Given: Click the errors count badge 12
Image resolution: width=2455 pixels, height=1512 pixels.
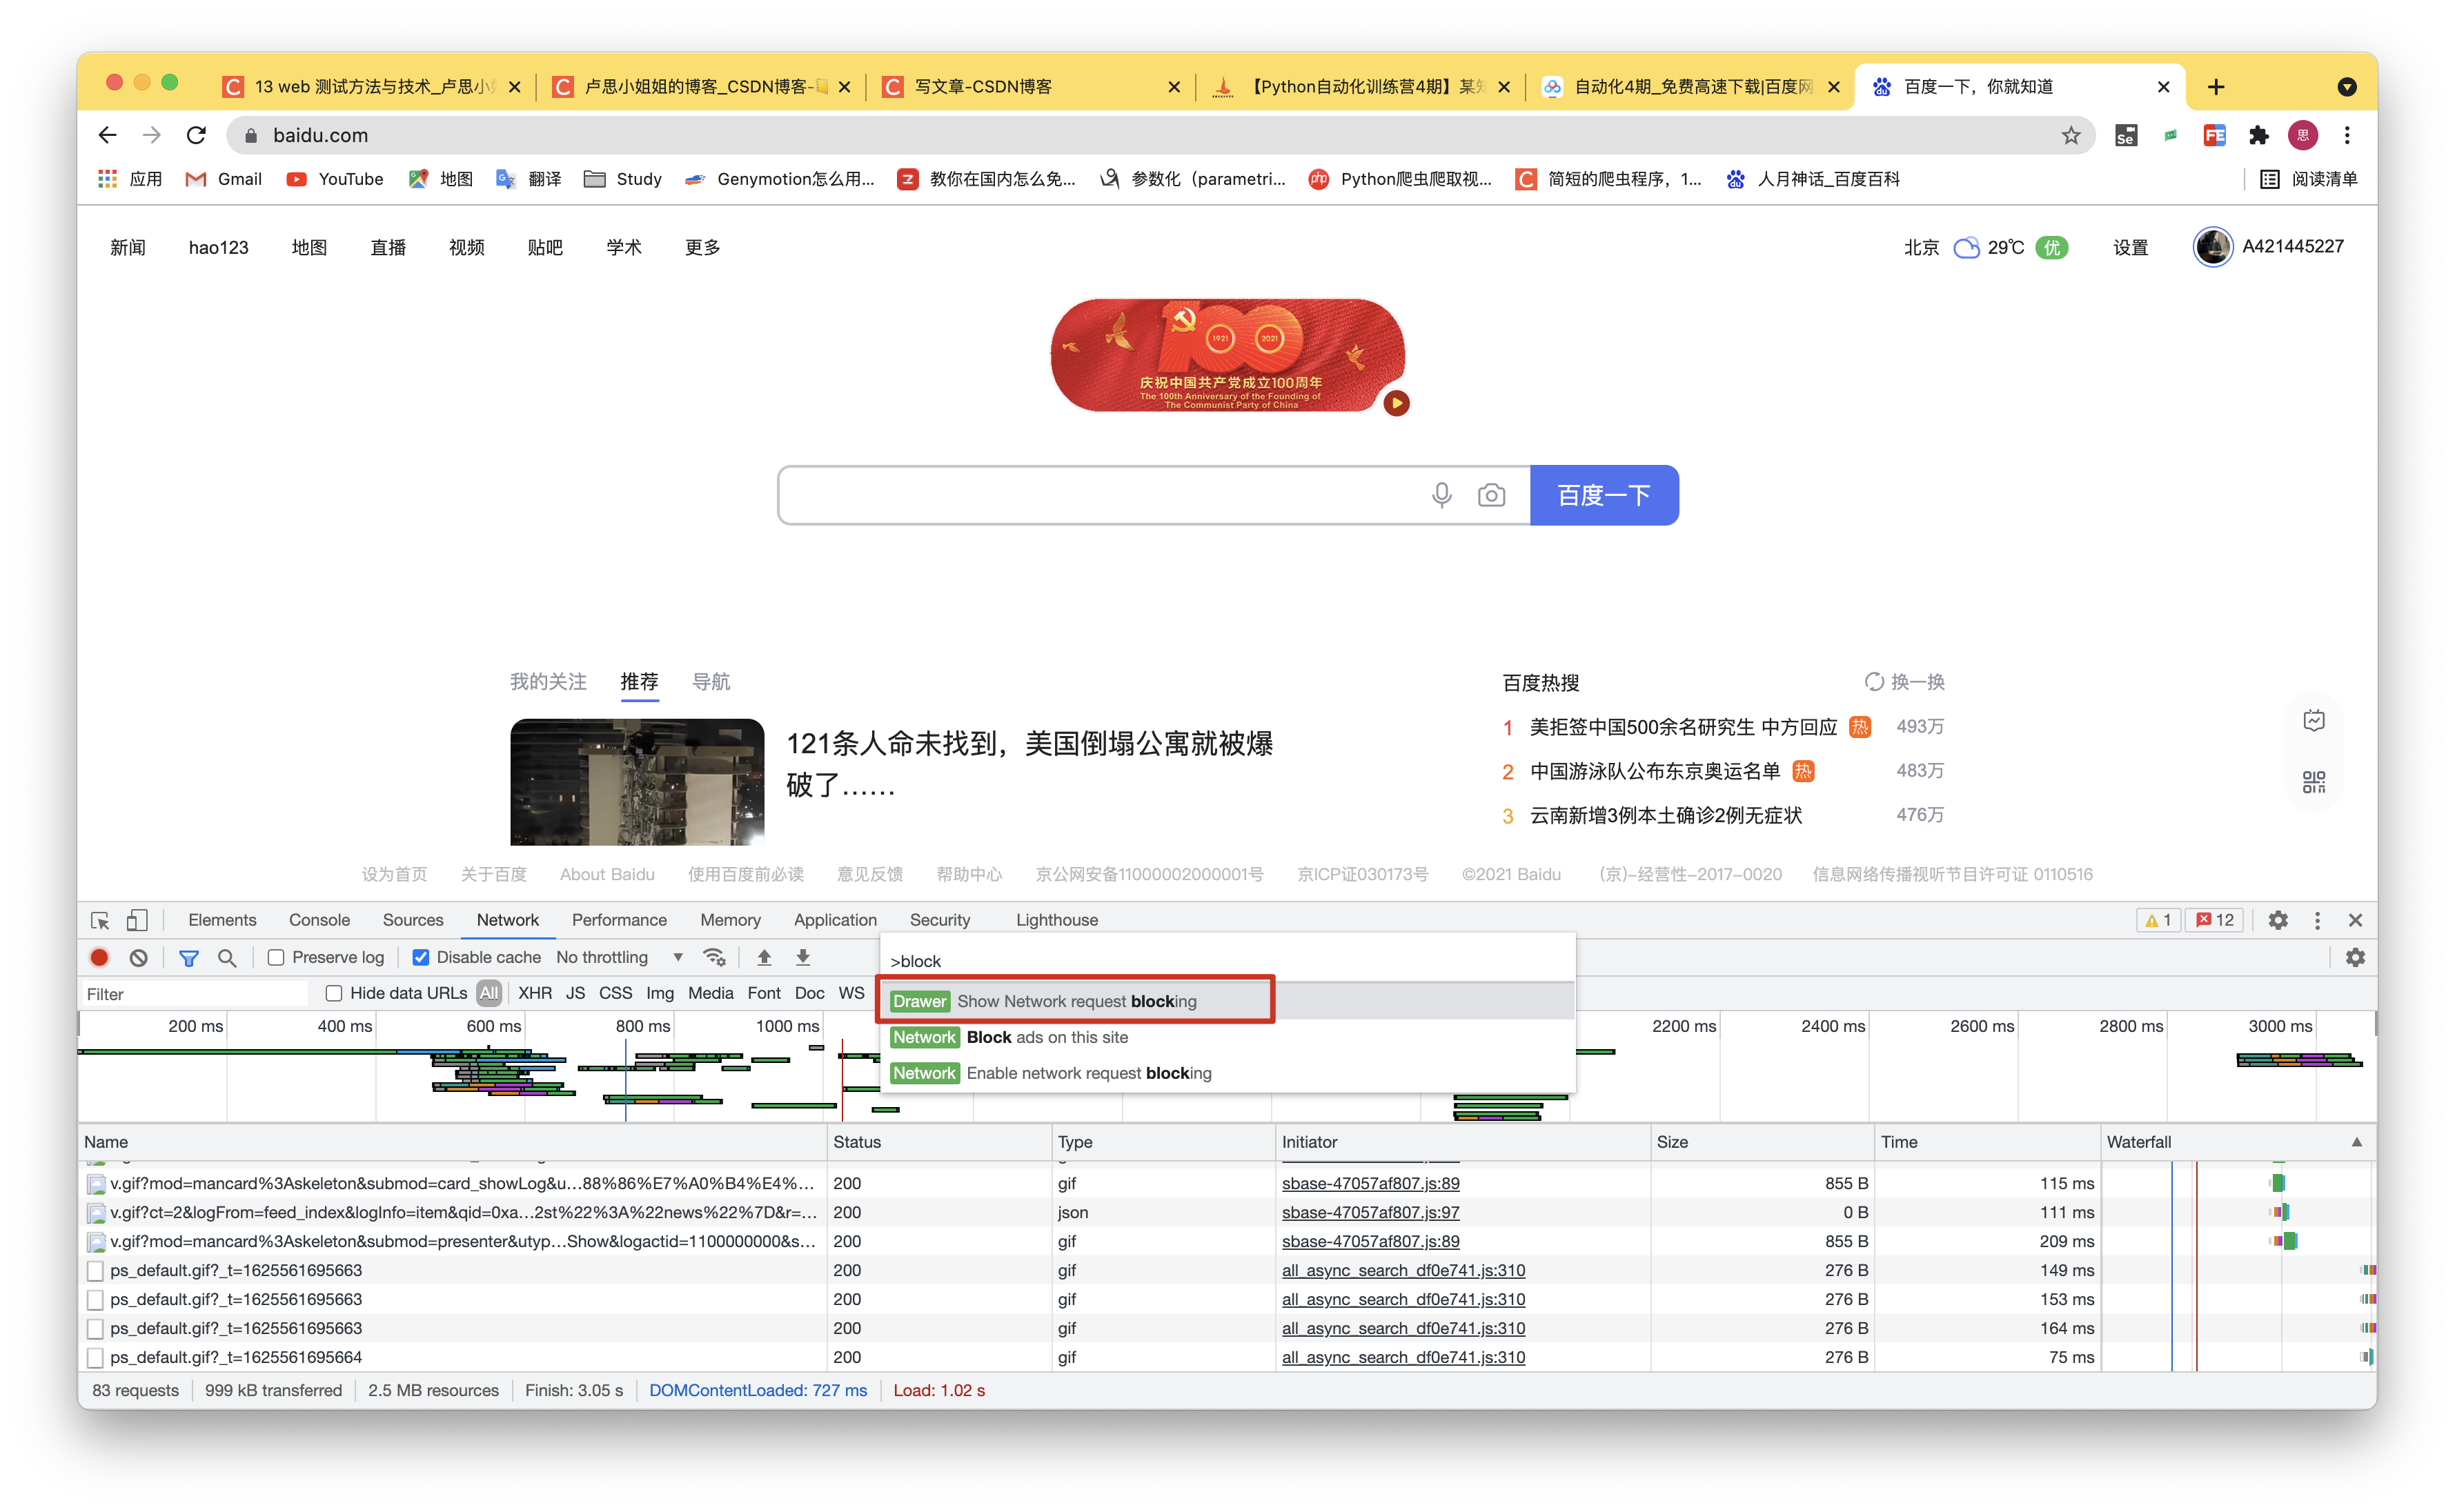Looking at the screenshot, I should [x=2214, y=920].
